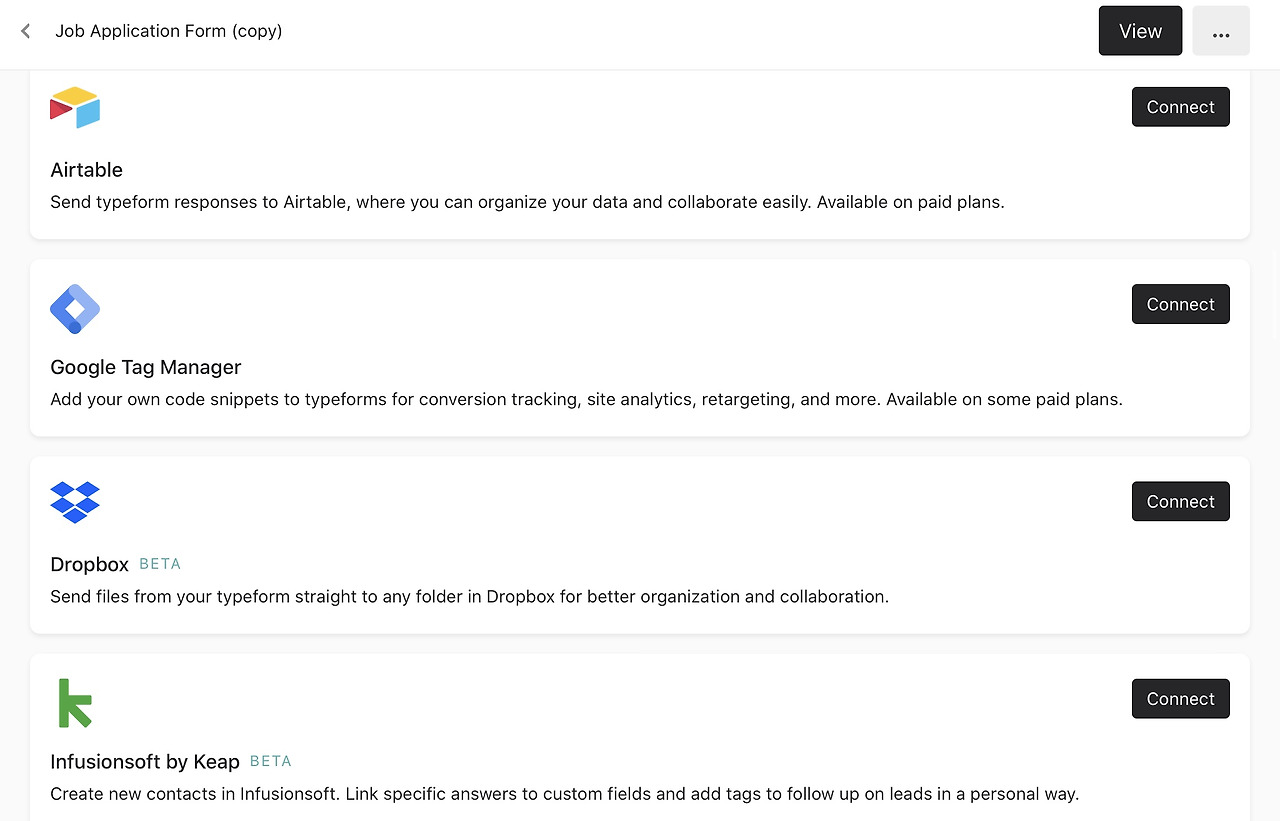Click the Airtable logo icon
1280x821 pixels.
point(75,107)
